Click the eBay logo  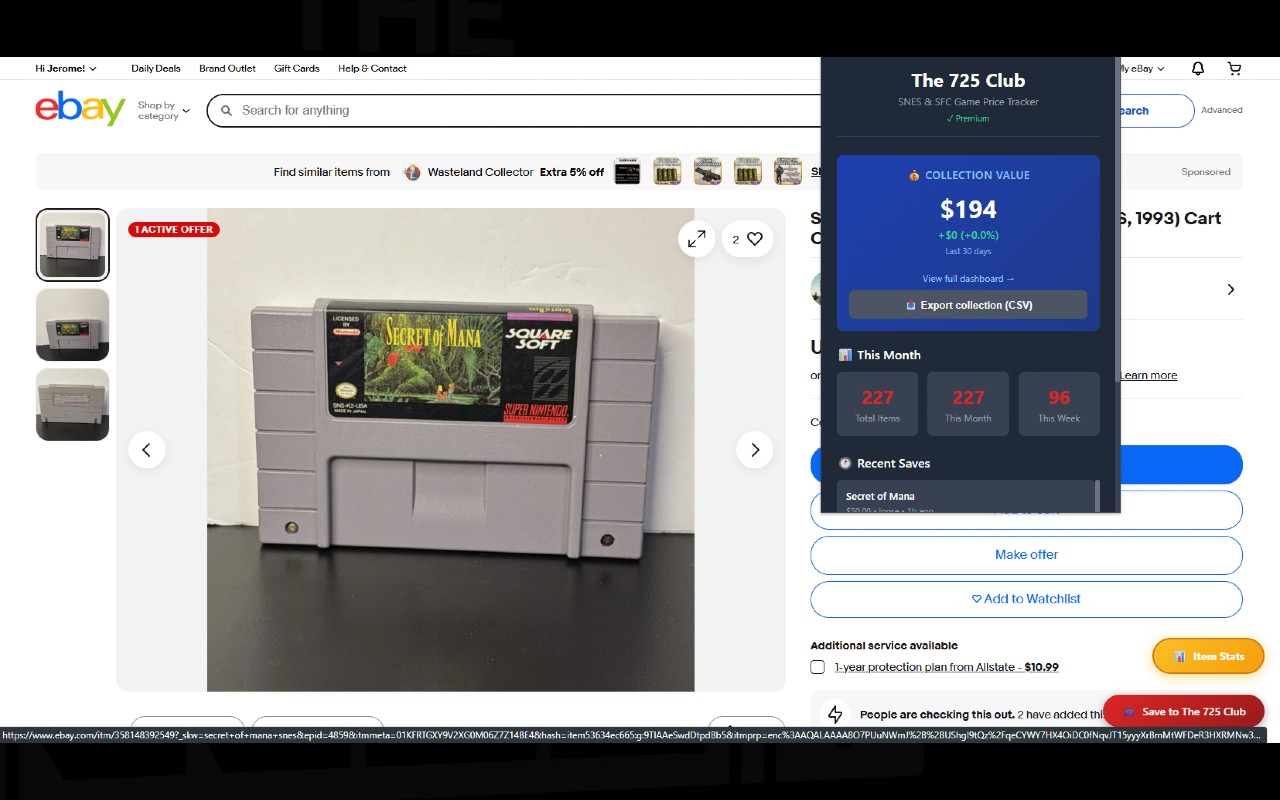[80, 109]
